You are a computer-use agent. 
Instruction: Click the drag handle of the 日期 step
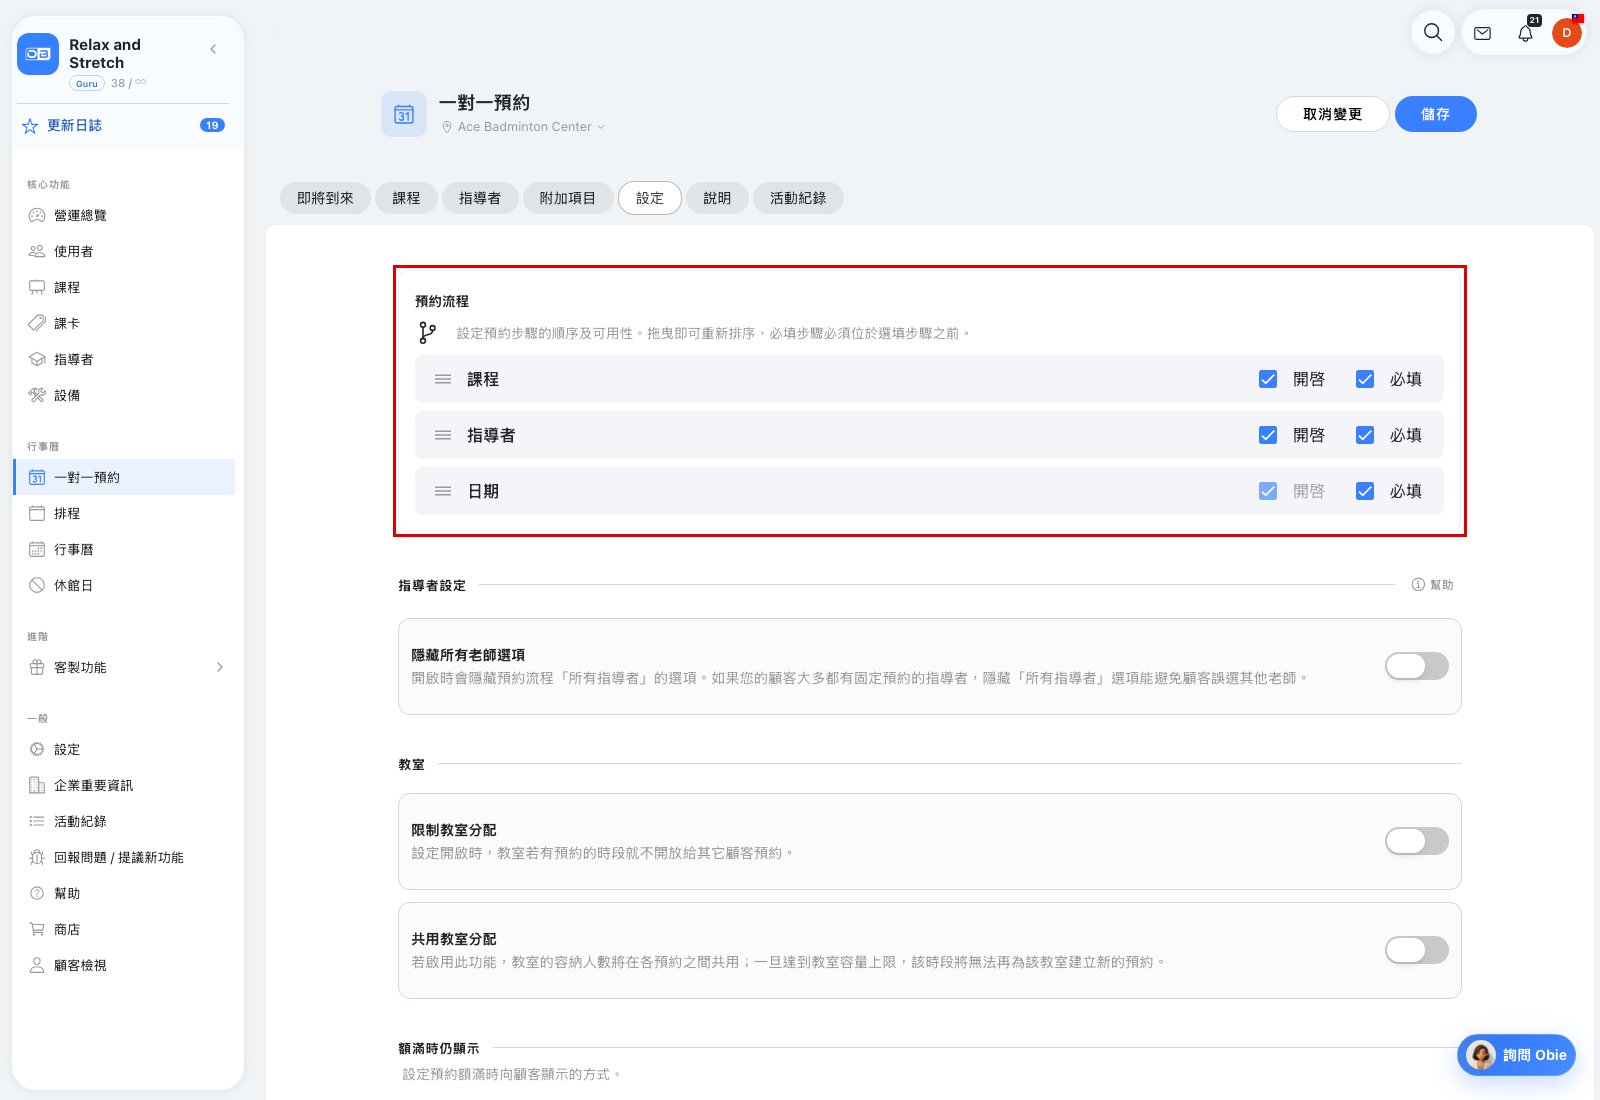(443, 491)
